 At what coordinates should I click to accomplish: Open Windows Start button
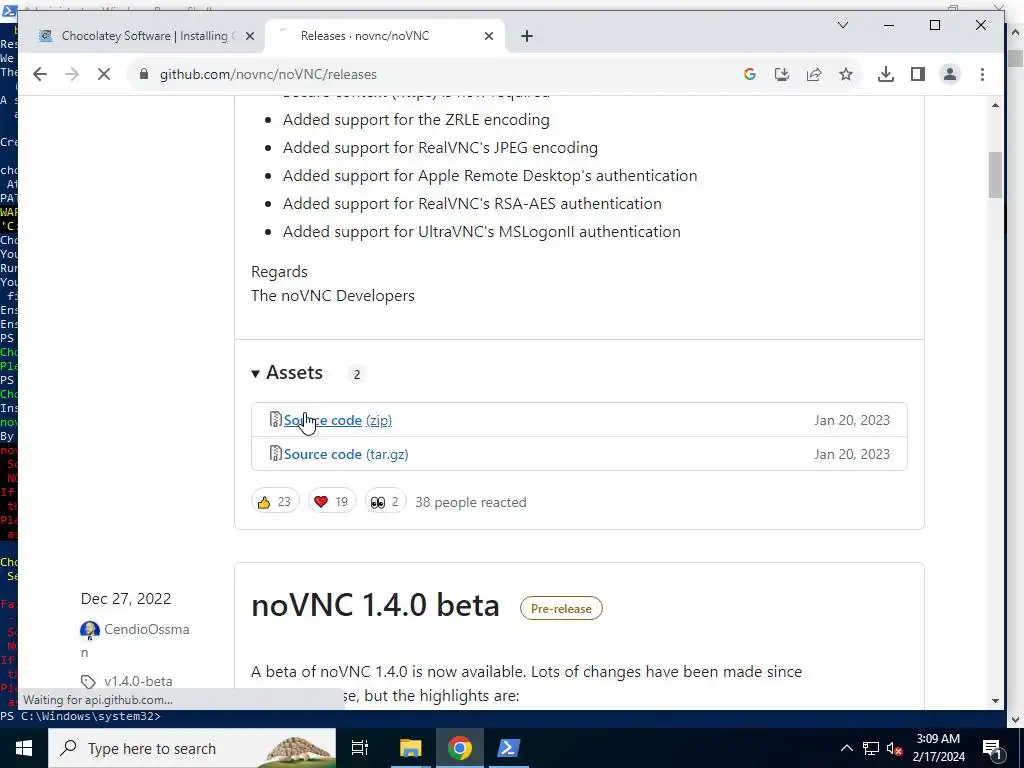click(x=24, y=748)
